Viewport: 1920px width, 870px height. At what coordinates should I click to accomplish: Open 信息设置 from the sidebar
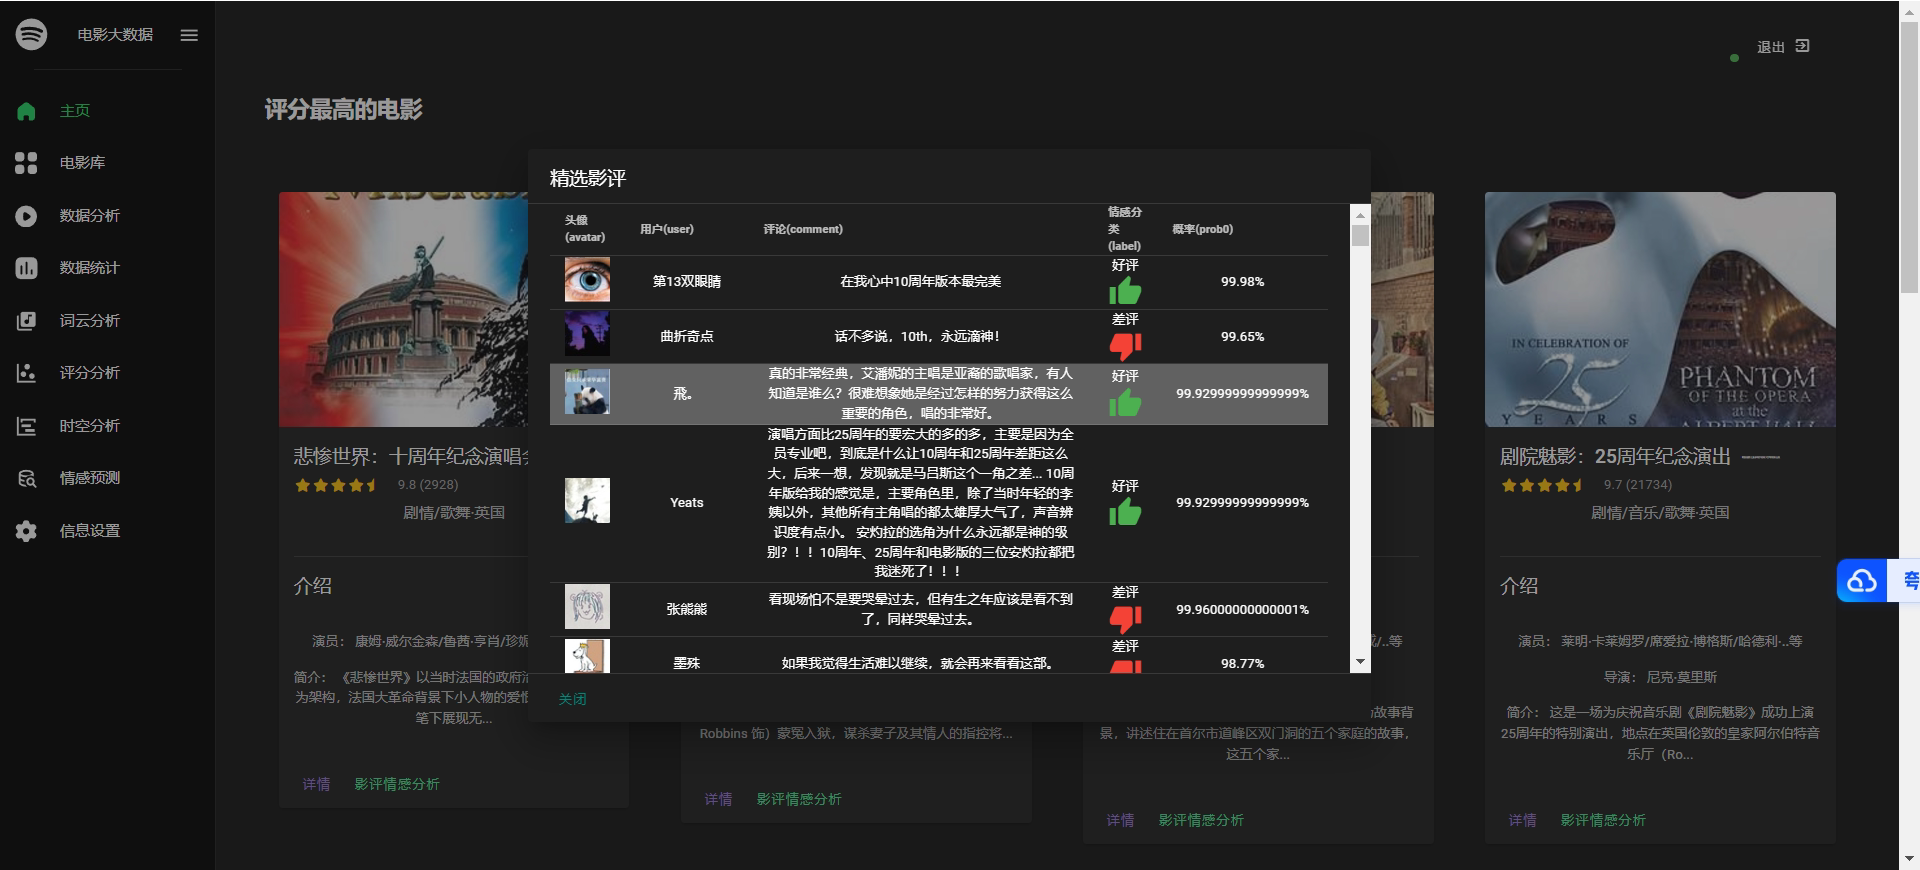[x=89, y=531]
